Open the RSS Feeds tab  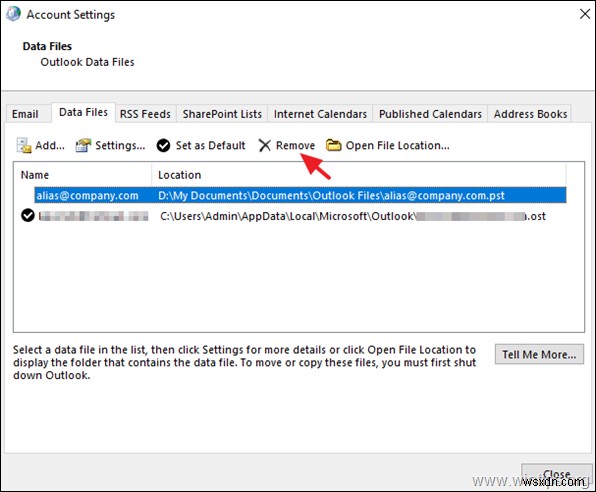point(145,114)
